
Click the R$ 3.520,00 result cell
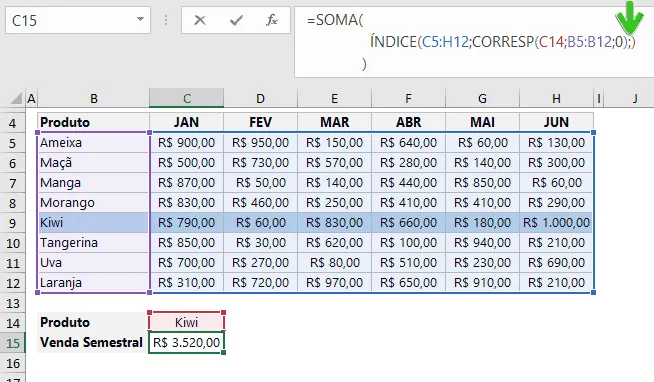click(x=186, y=342)
